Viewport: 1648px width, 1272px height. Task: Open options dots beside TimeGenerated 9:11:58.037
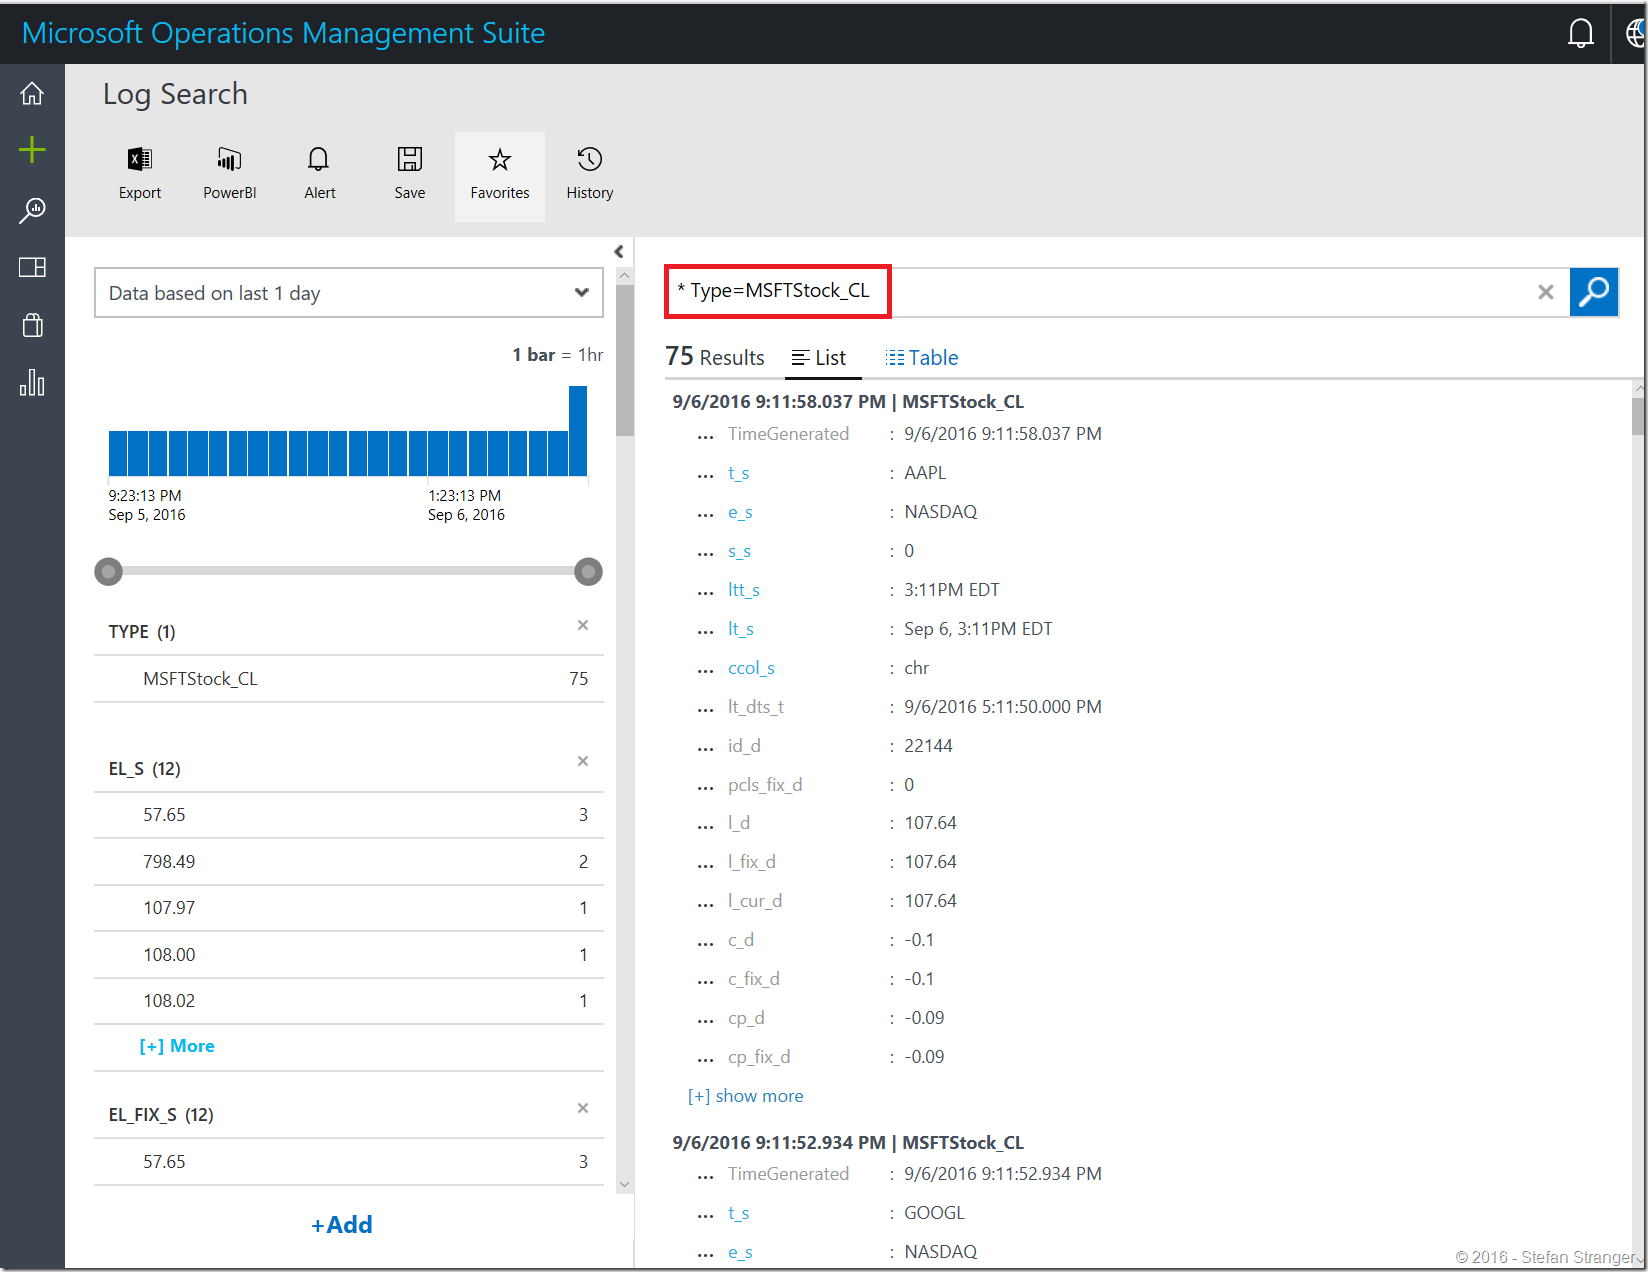(x=706, y=435)
